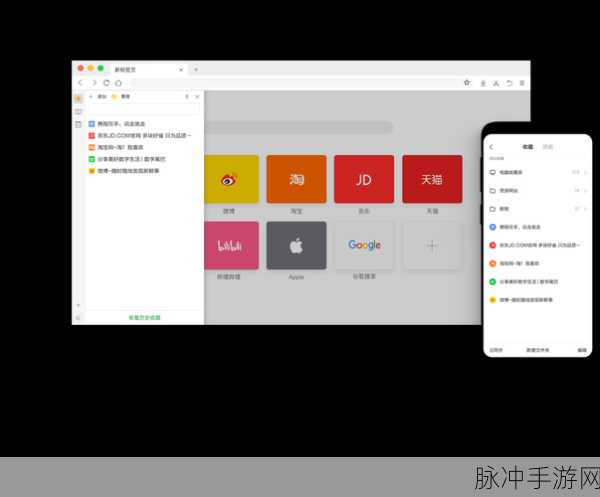The height and width of the screenshot is (497, 600).
Task: Open the Google speed dial tile
Action: (x=364, y=245)
